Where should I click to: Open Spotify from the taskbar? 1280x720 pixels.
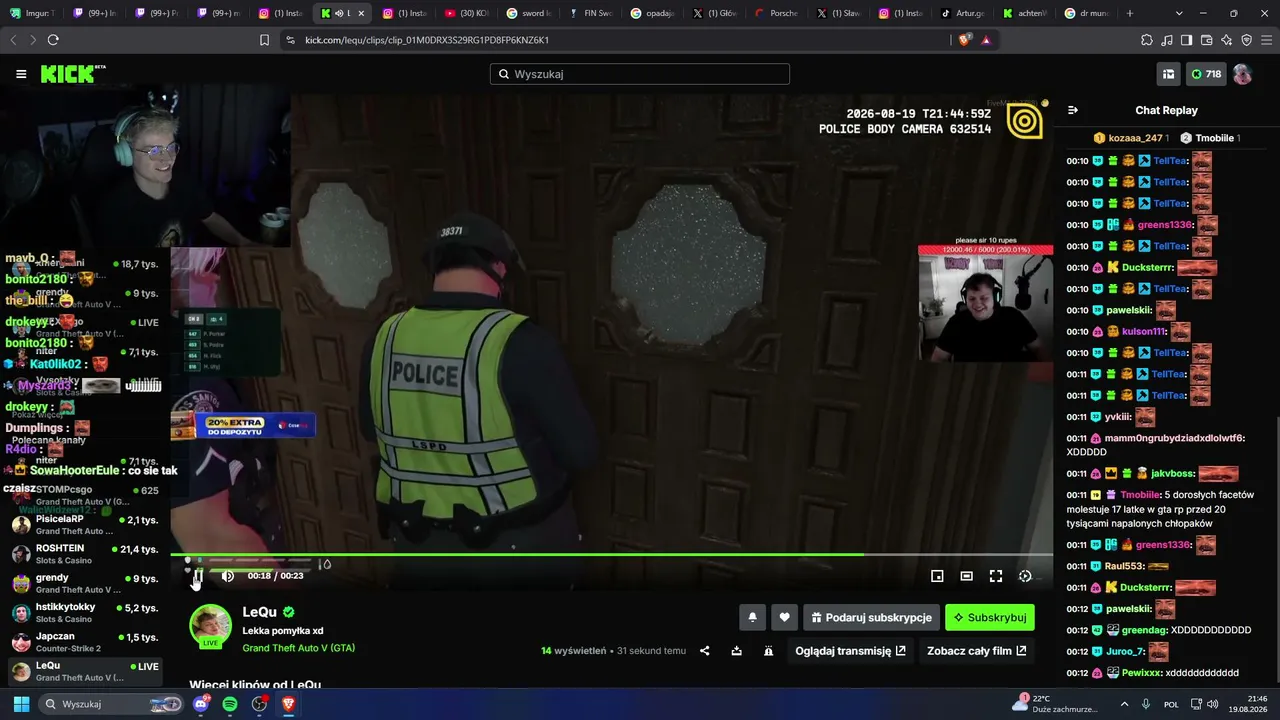click(230, 704)
